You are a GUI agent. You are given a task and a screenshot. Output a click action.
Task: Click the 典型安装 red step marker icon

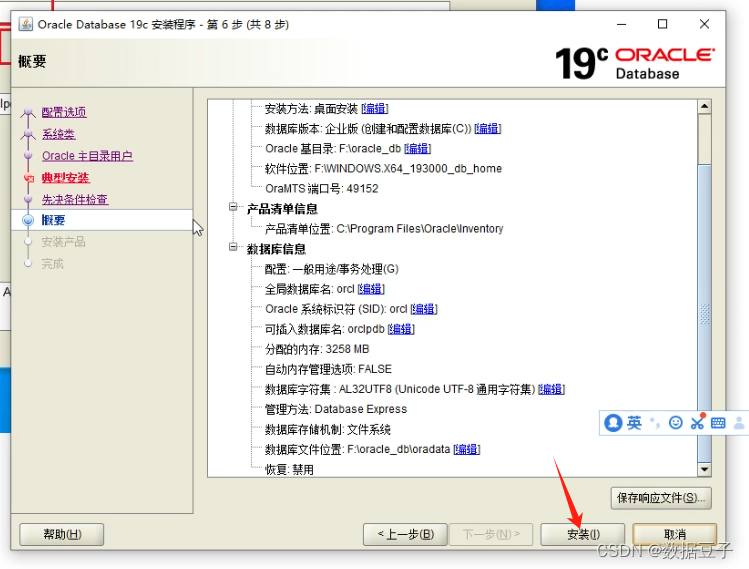(29, 178)
